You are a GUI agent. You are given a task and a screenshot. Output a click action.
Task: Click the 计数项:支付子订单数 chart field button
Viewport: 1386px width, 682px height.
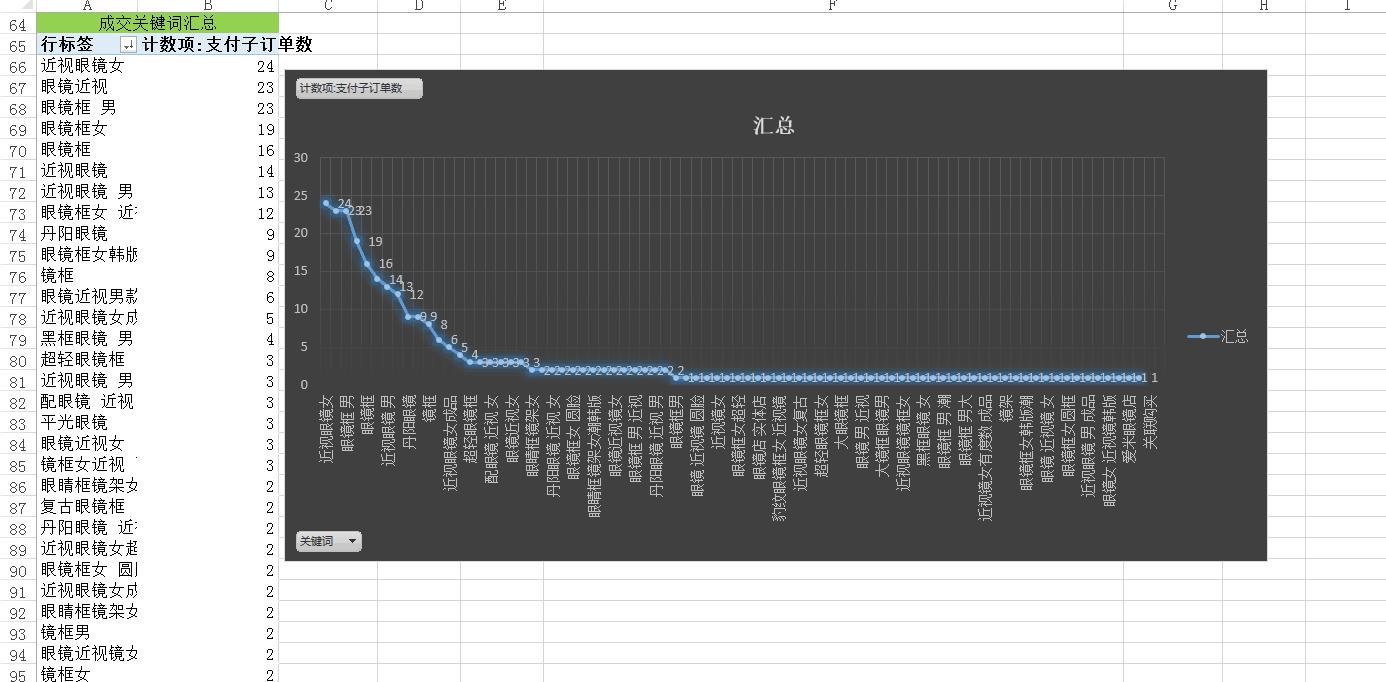[359, 89]
